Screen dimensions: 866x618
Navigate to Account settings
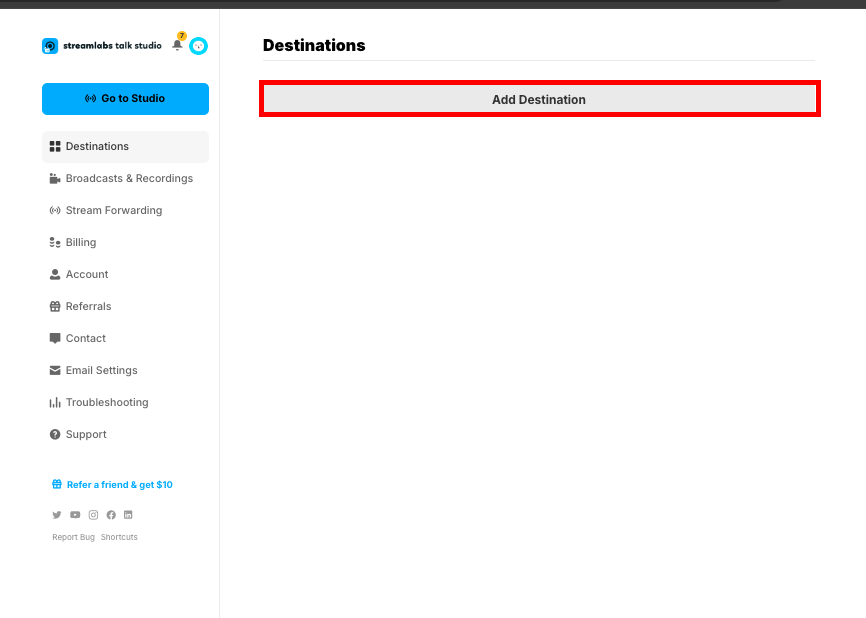coord(87,274)
